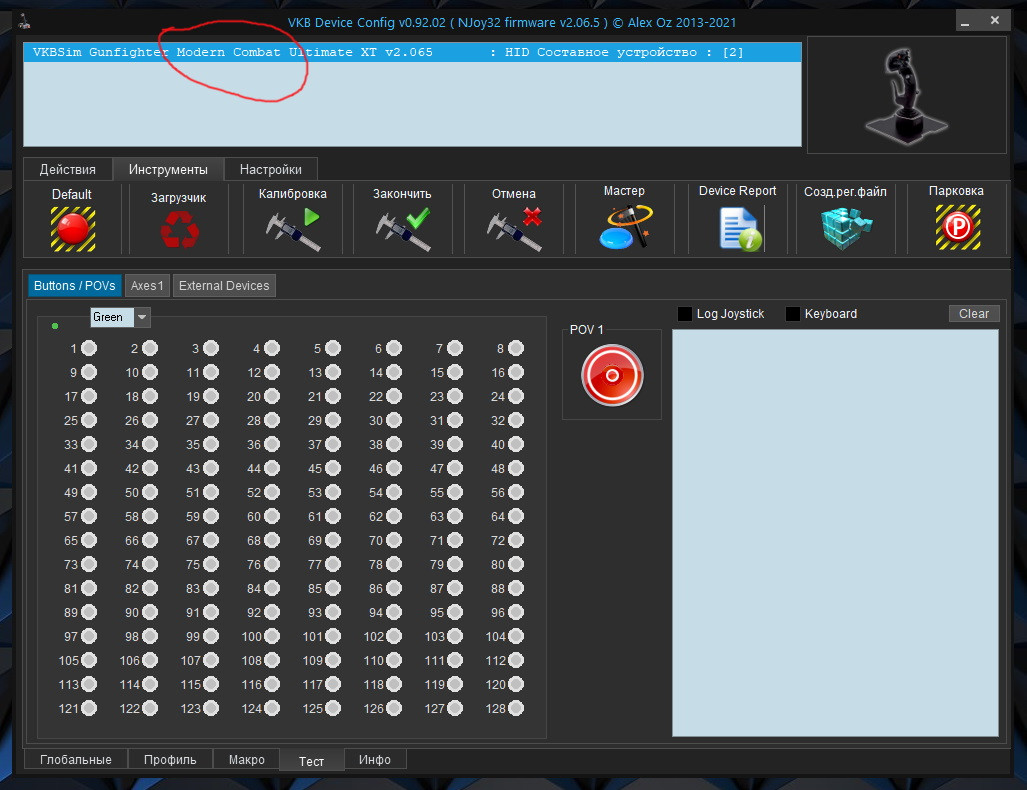The height and width of the screenshot is (790, 1027).
Task: Open the Действия tab
Action: tap(67, 170)
